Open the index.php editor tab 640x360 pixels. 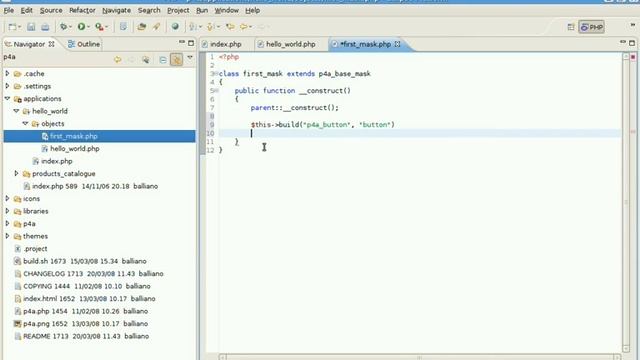point(222,44)
